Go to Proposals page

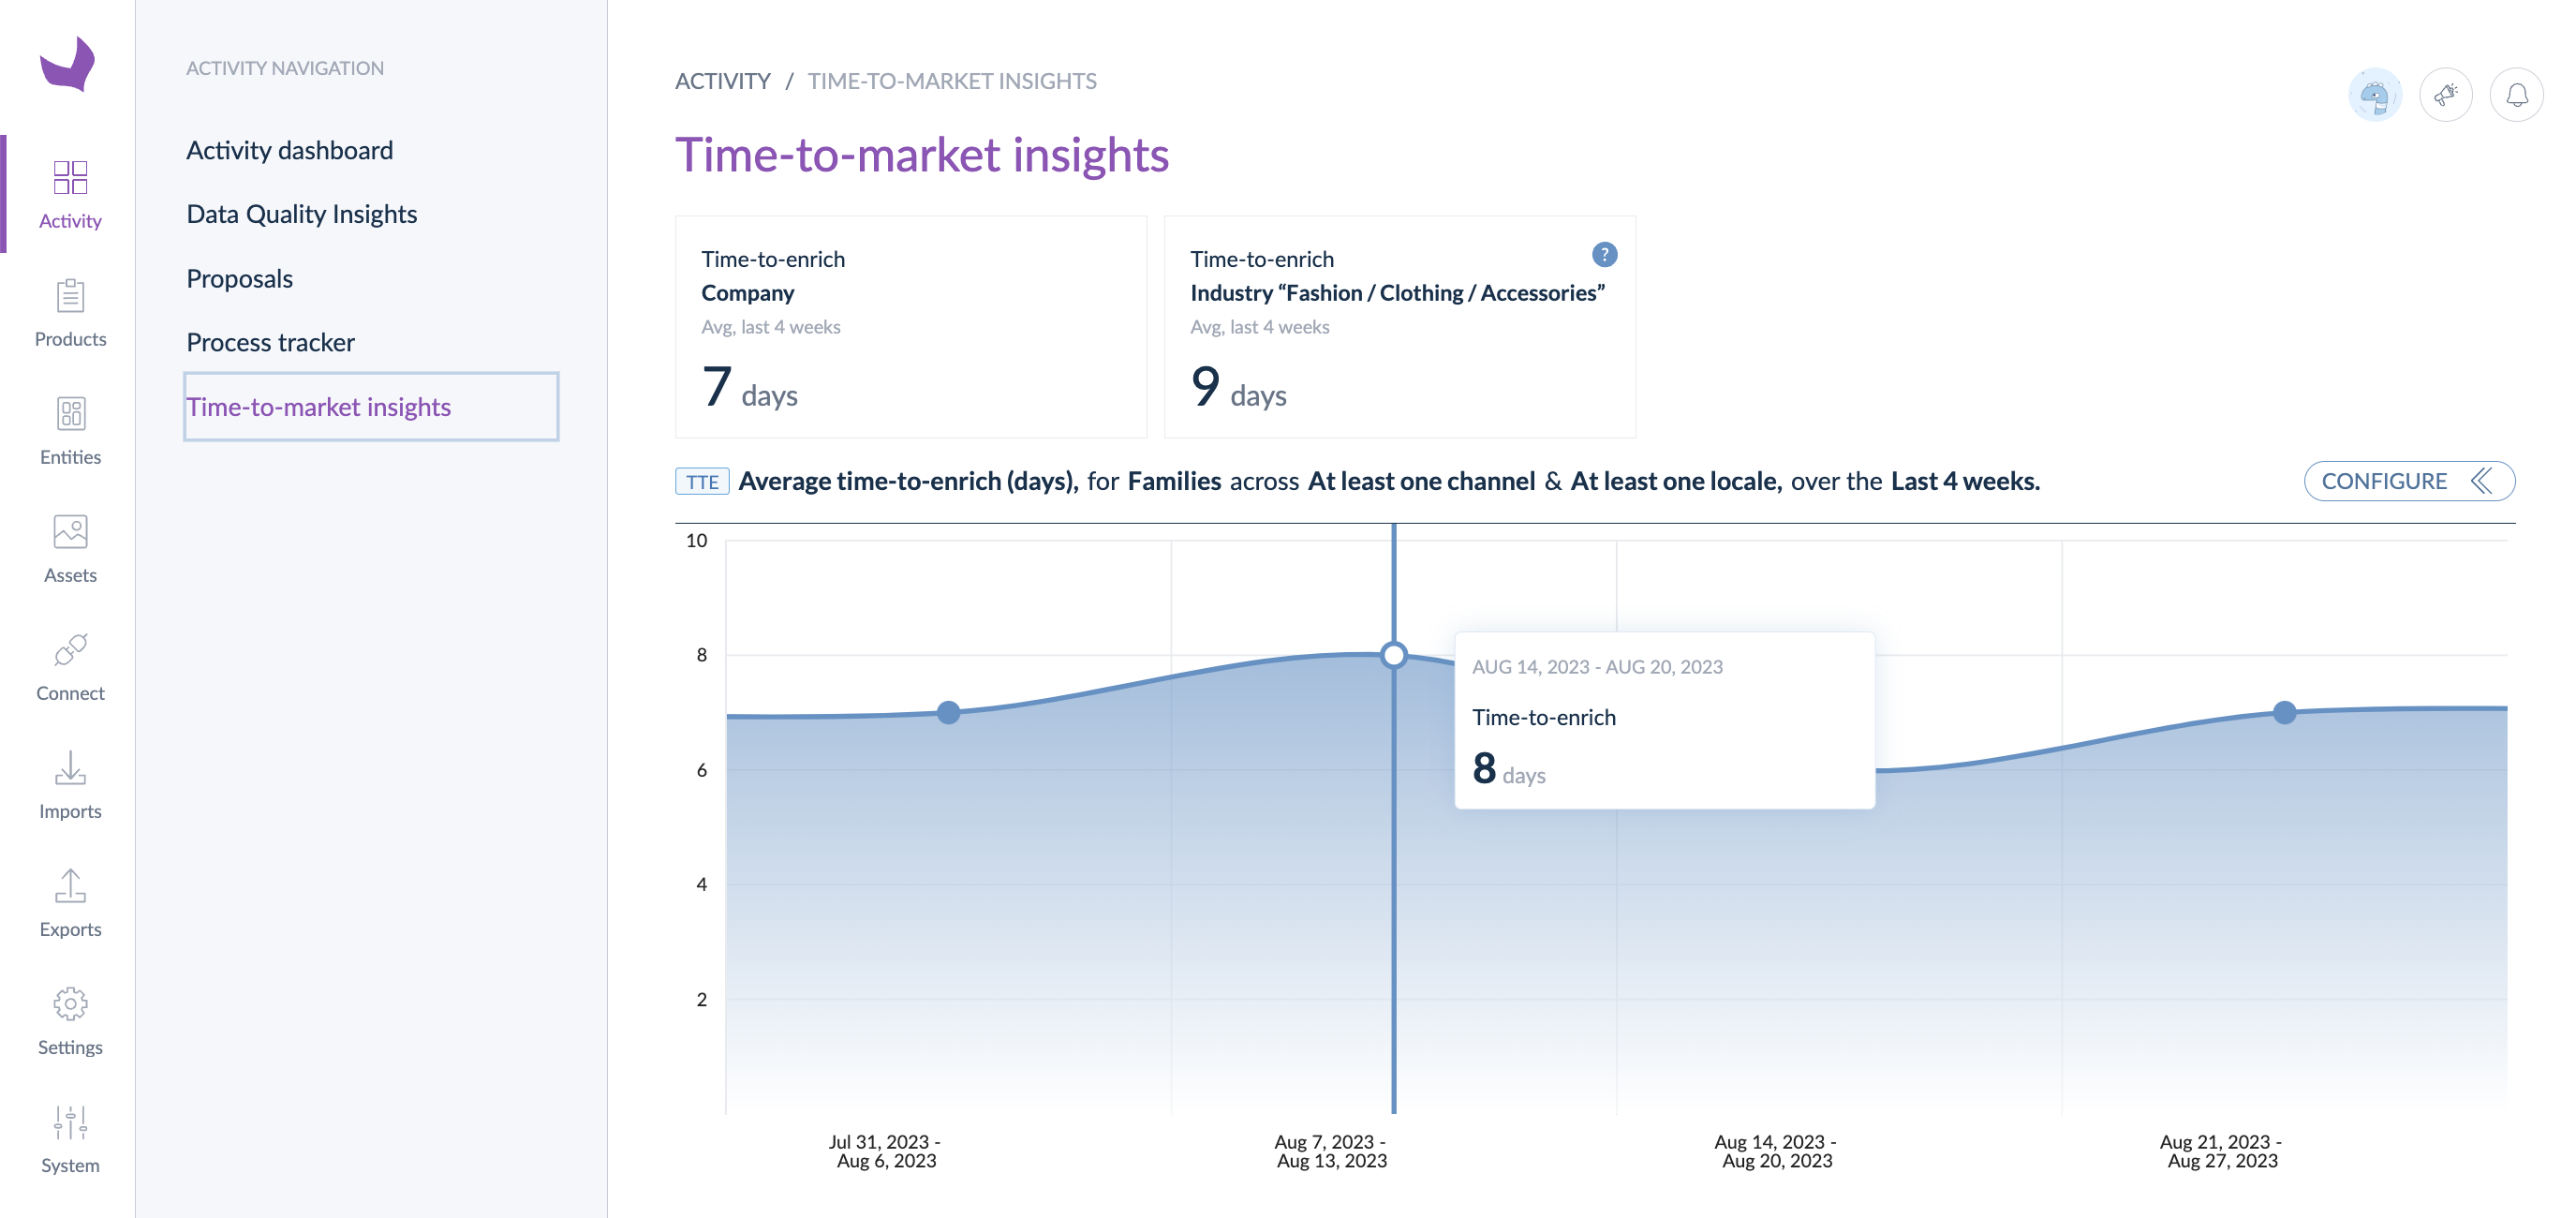point(239,278)
